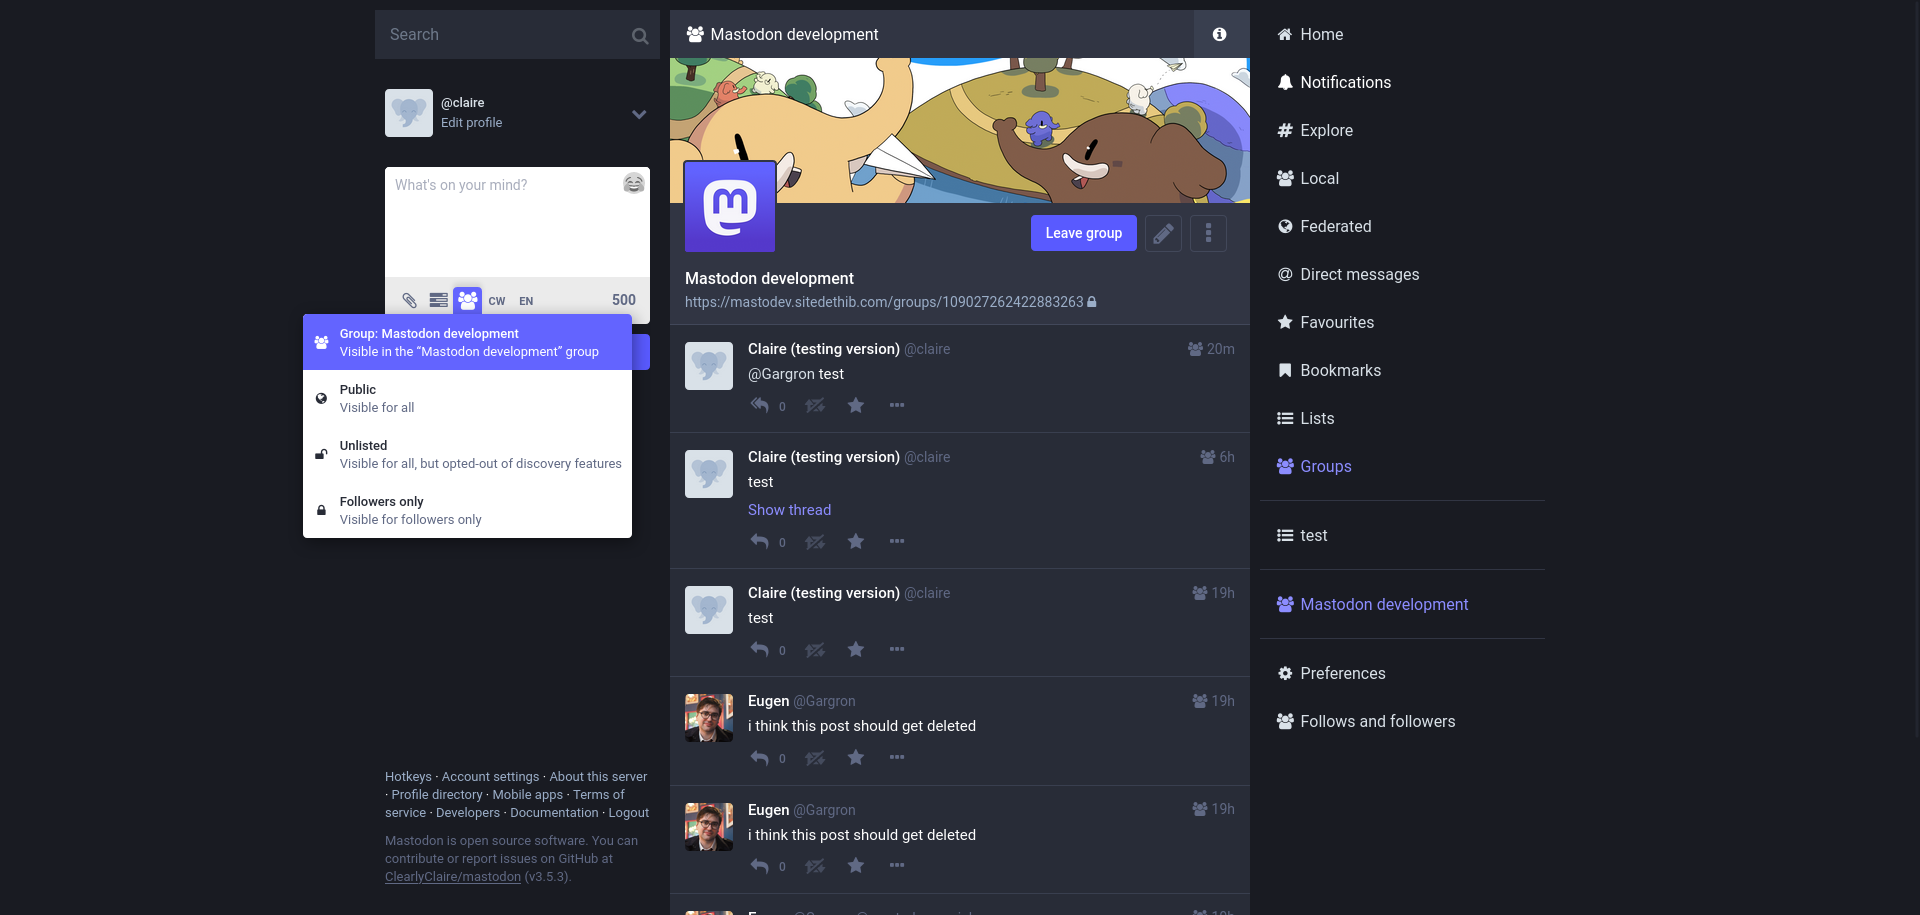Open more menu on Eugen's first post
The image size is (1920, 915).
[897, 757]
